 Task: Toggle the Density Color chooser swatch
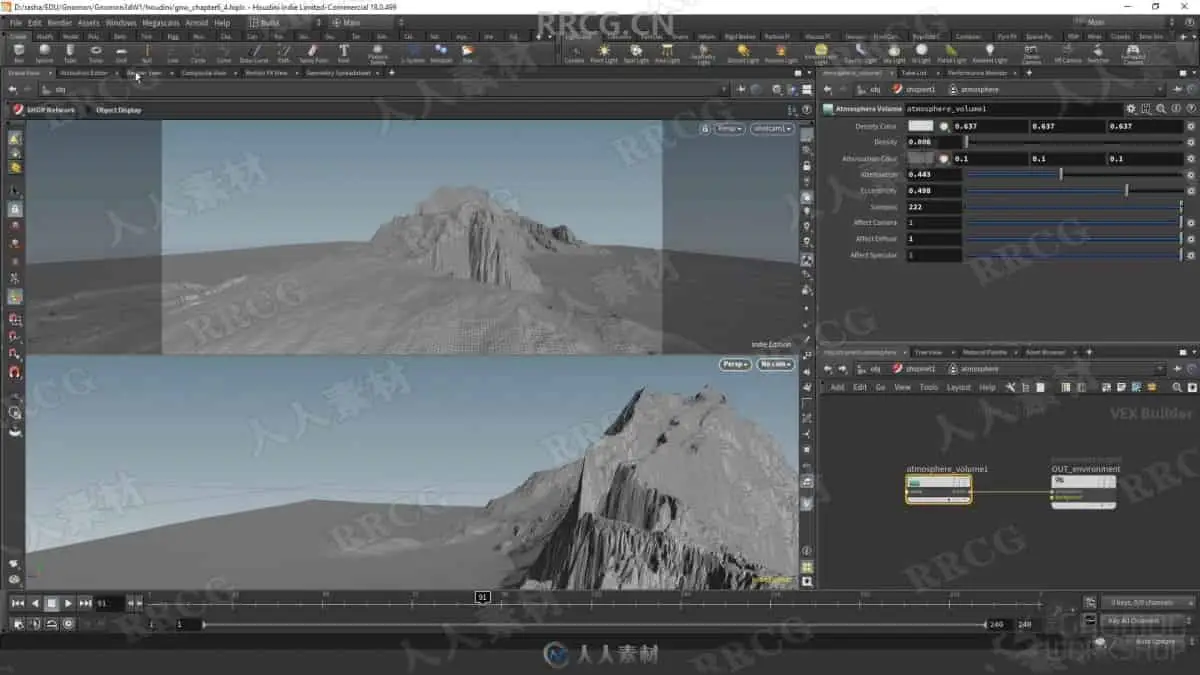coord(920,126)
